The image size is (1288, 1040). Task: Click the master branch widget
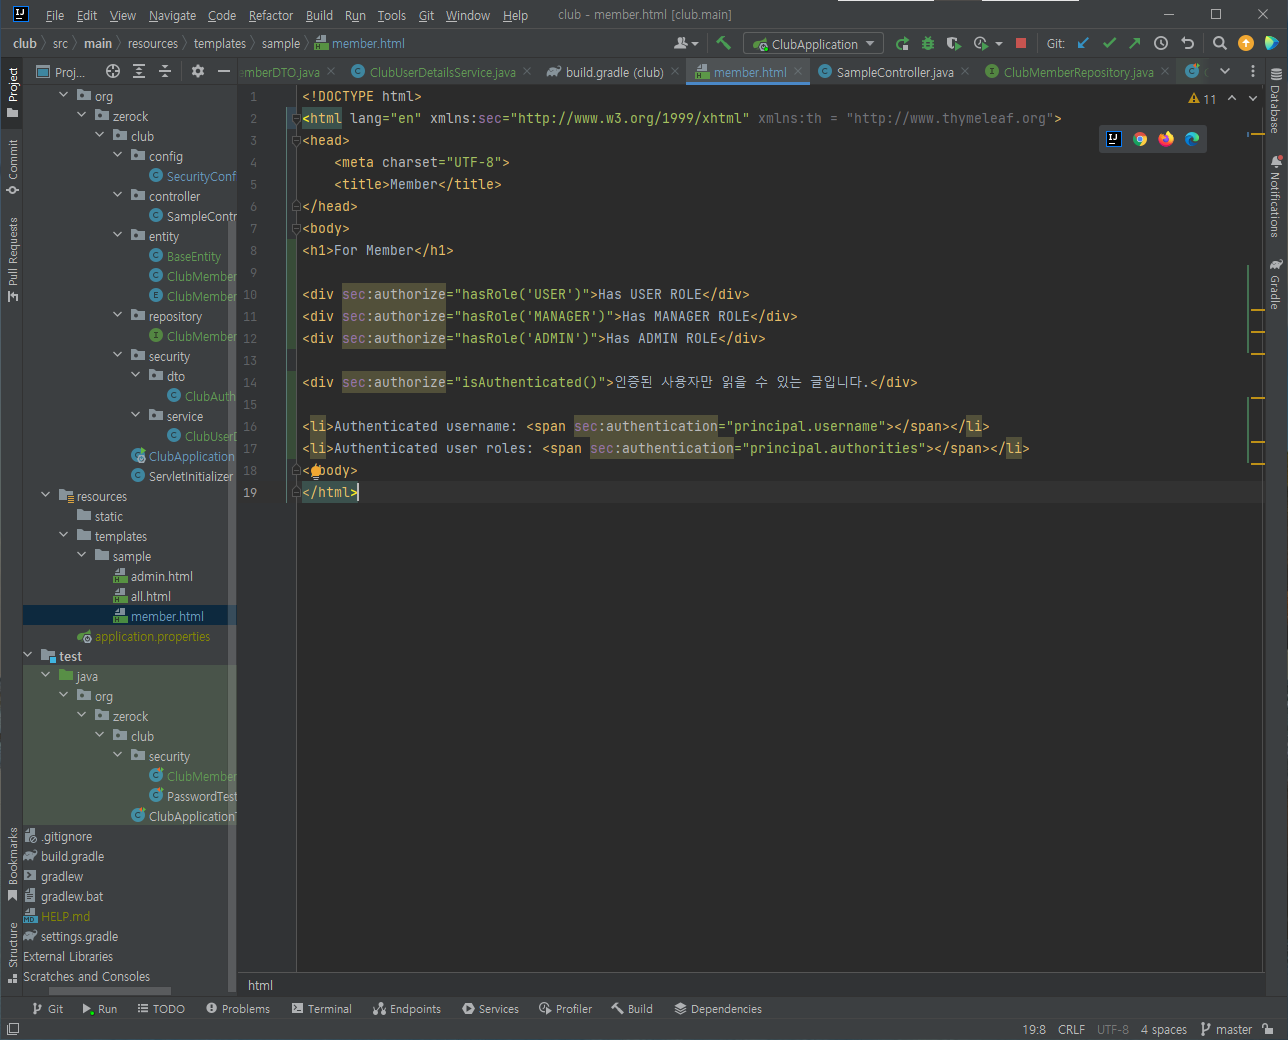(x=1226, y=1029)
